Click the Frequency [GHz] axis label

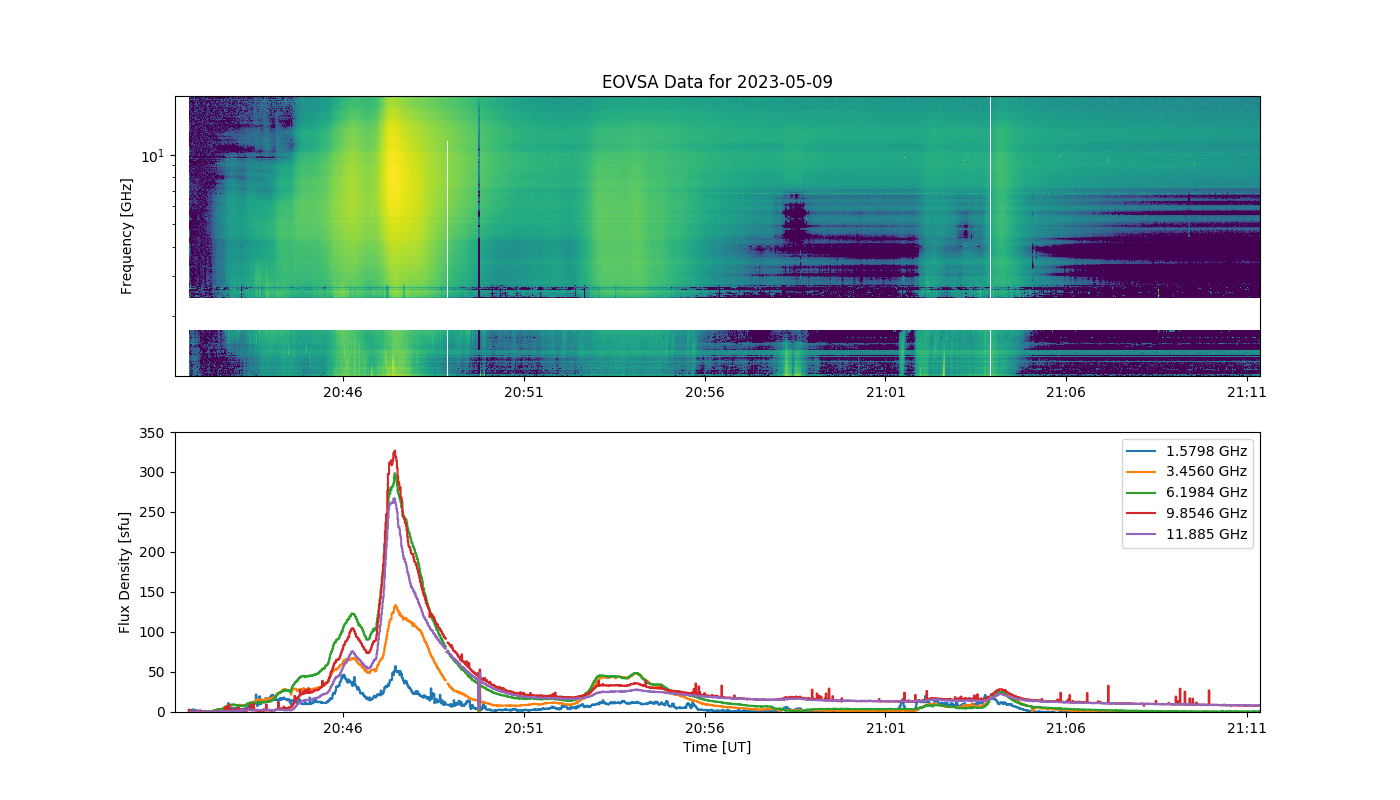(x=127, y=236)
